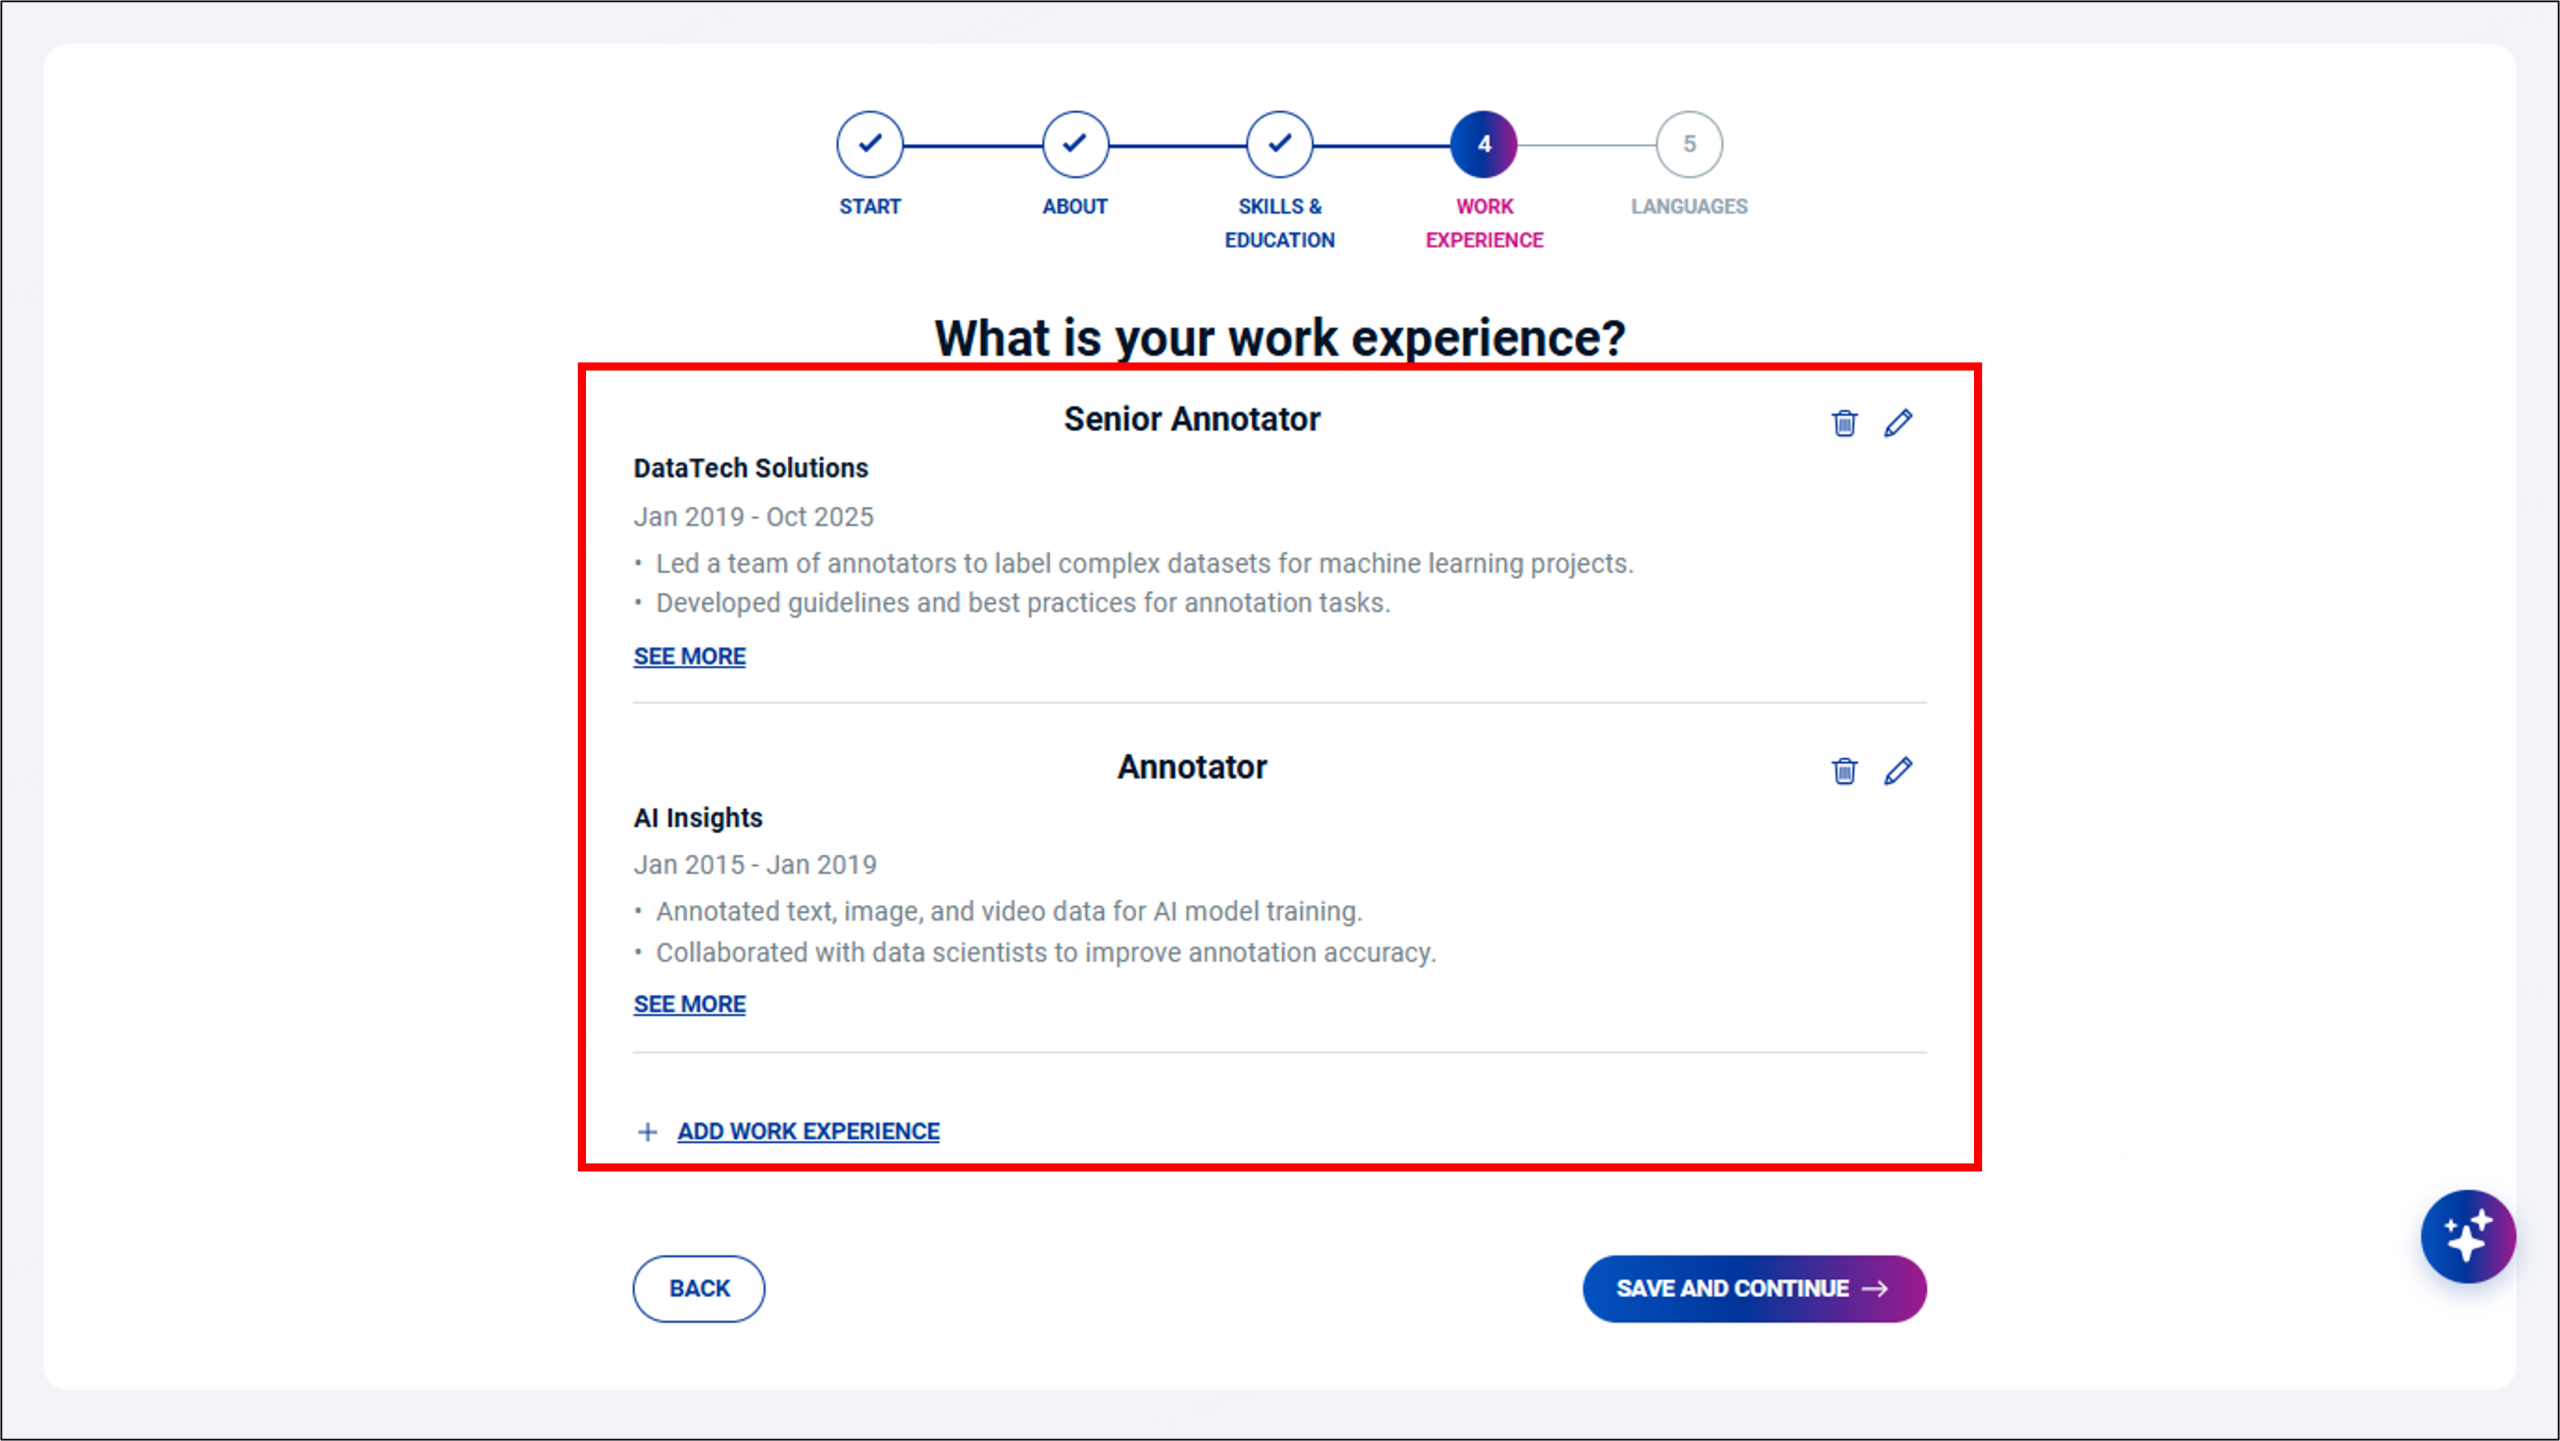Click the Languages step label
Viewport: 2560px width, 1441px height.
pos(1689,206)
